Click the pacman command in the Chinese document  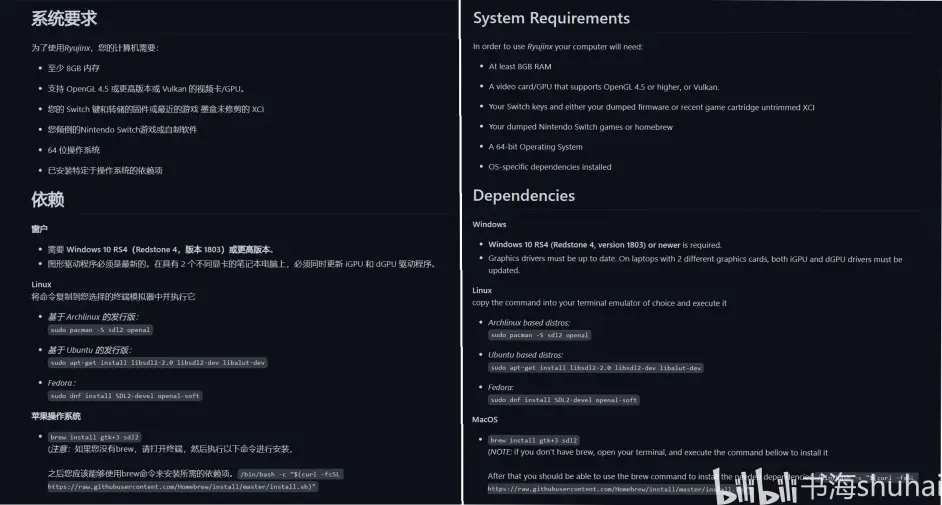click(100, 330)
